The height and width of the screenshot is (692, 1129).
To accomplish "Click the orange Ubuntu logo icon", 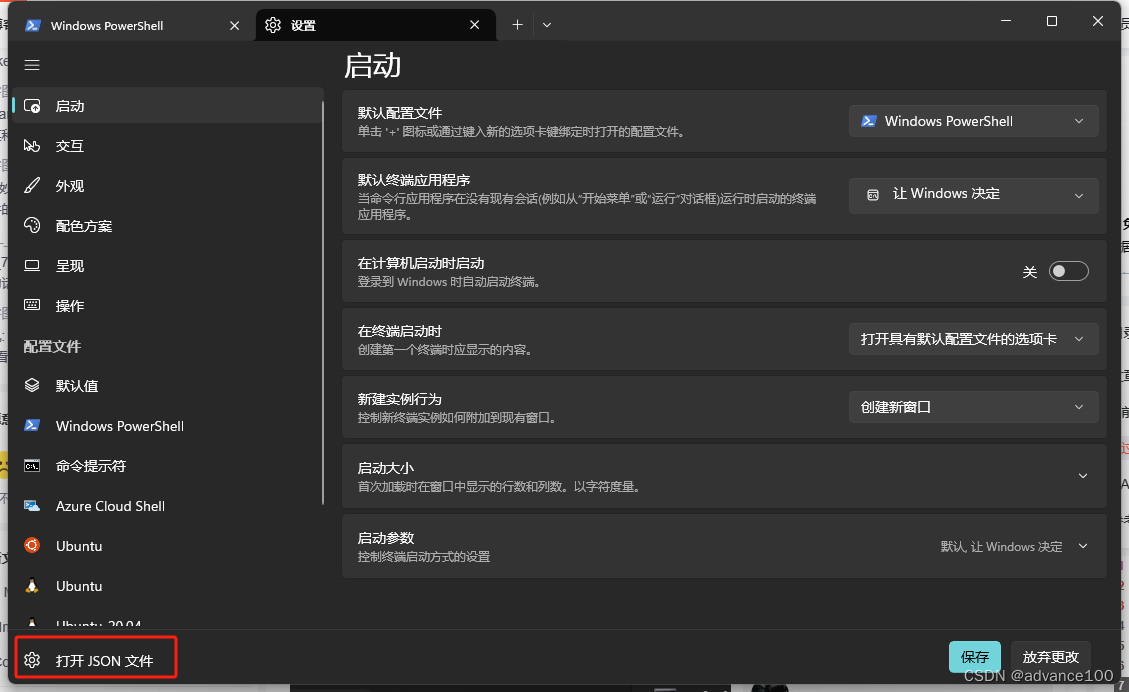I will pos(32,545).
